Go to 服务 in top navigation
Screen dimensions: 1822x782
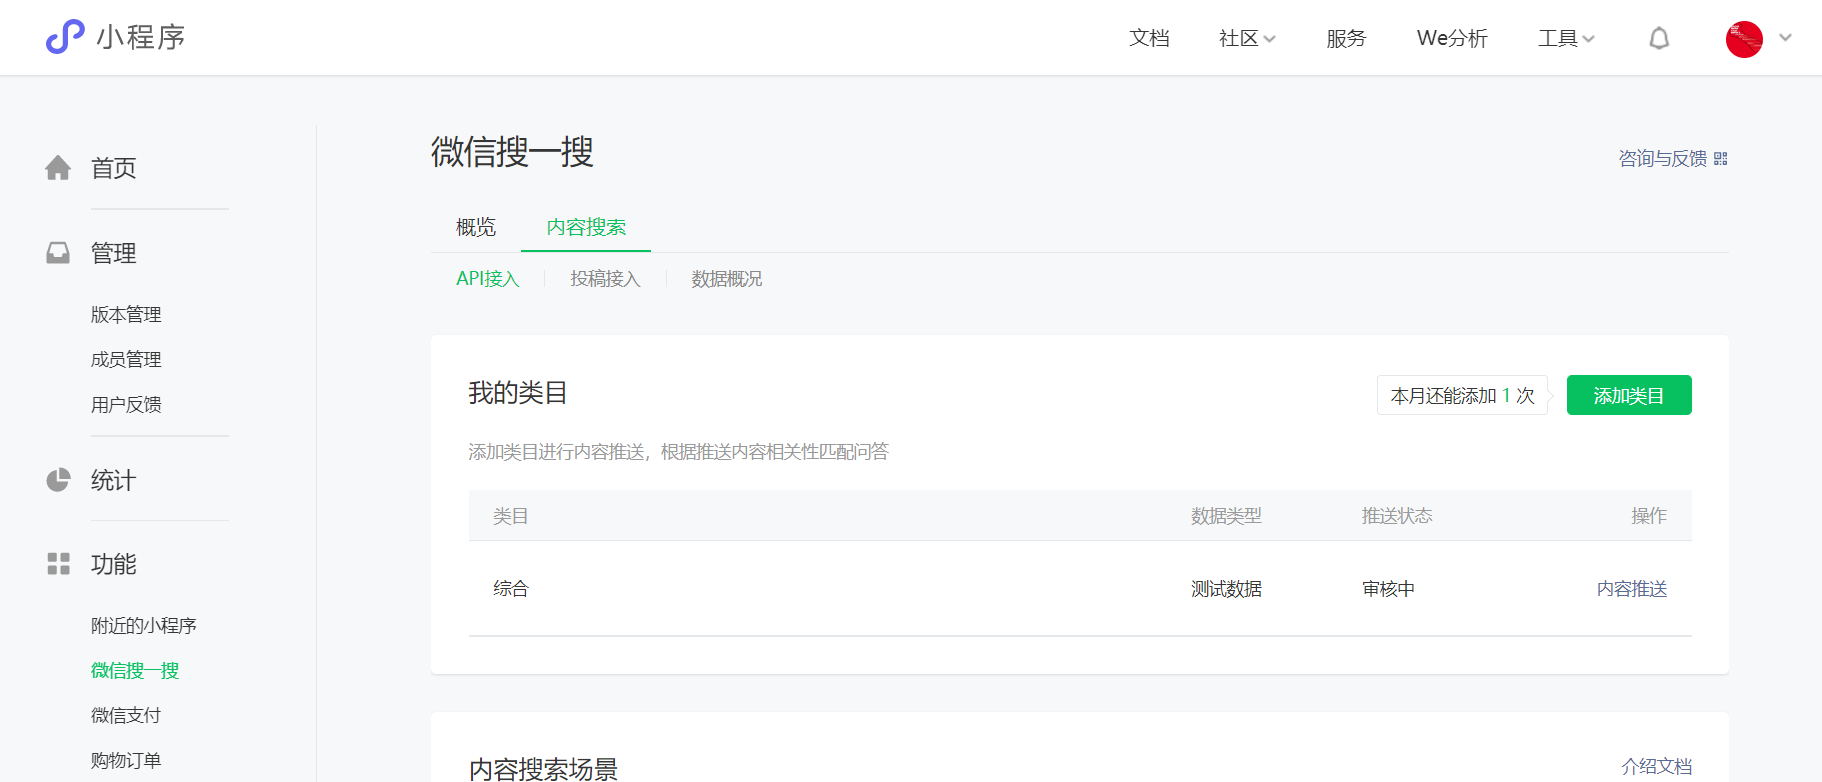pos(1346,38)
